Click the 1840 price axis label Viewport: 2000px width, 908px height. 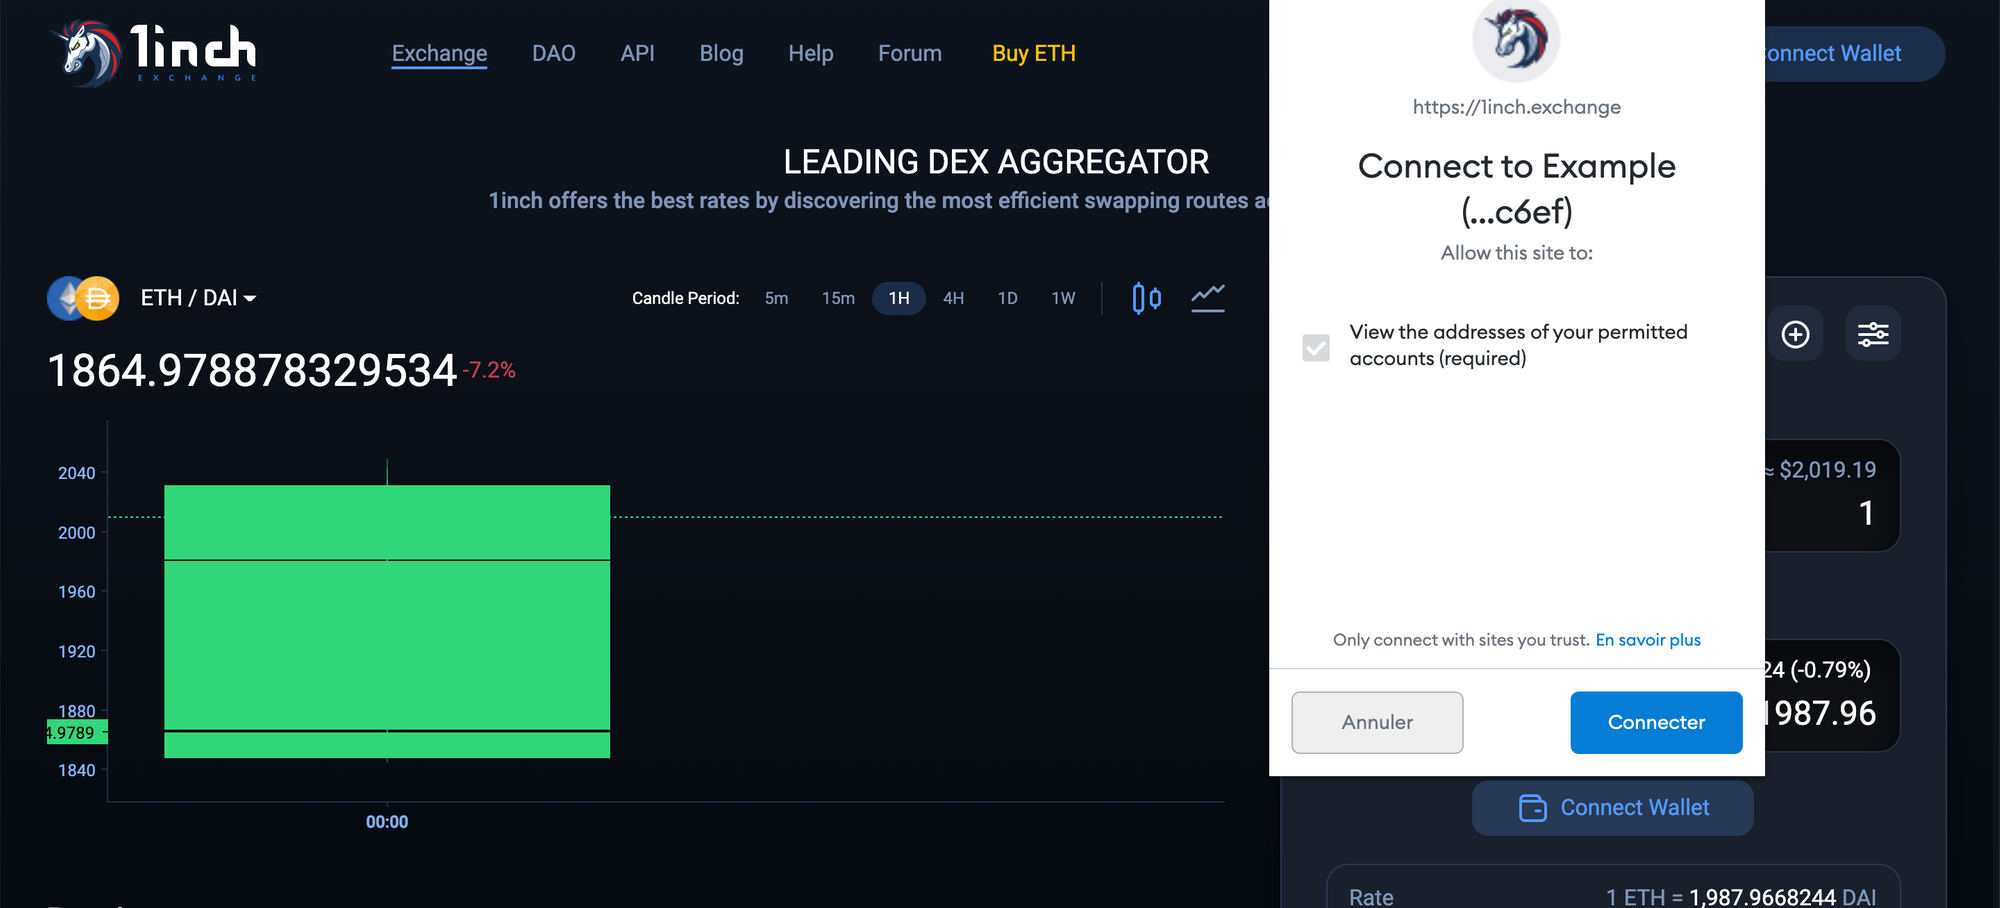[77, 770]
